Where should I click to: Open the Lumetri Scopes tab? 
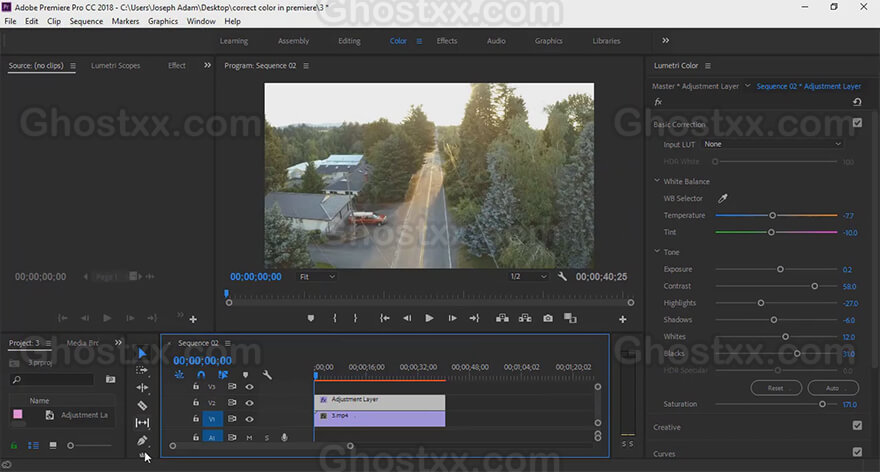coord(116,66)
